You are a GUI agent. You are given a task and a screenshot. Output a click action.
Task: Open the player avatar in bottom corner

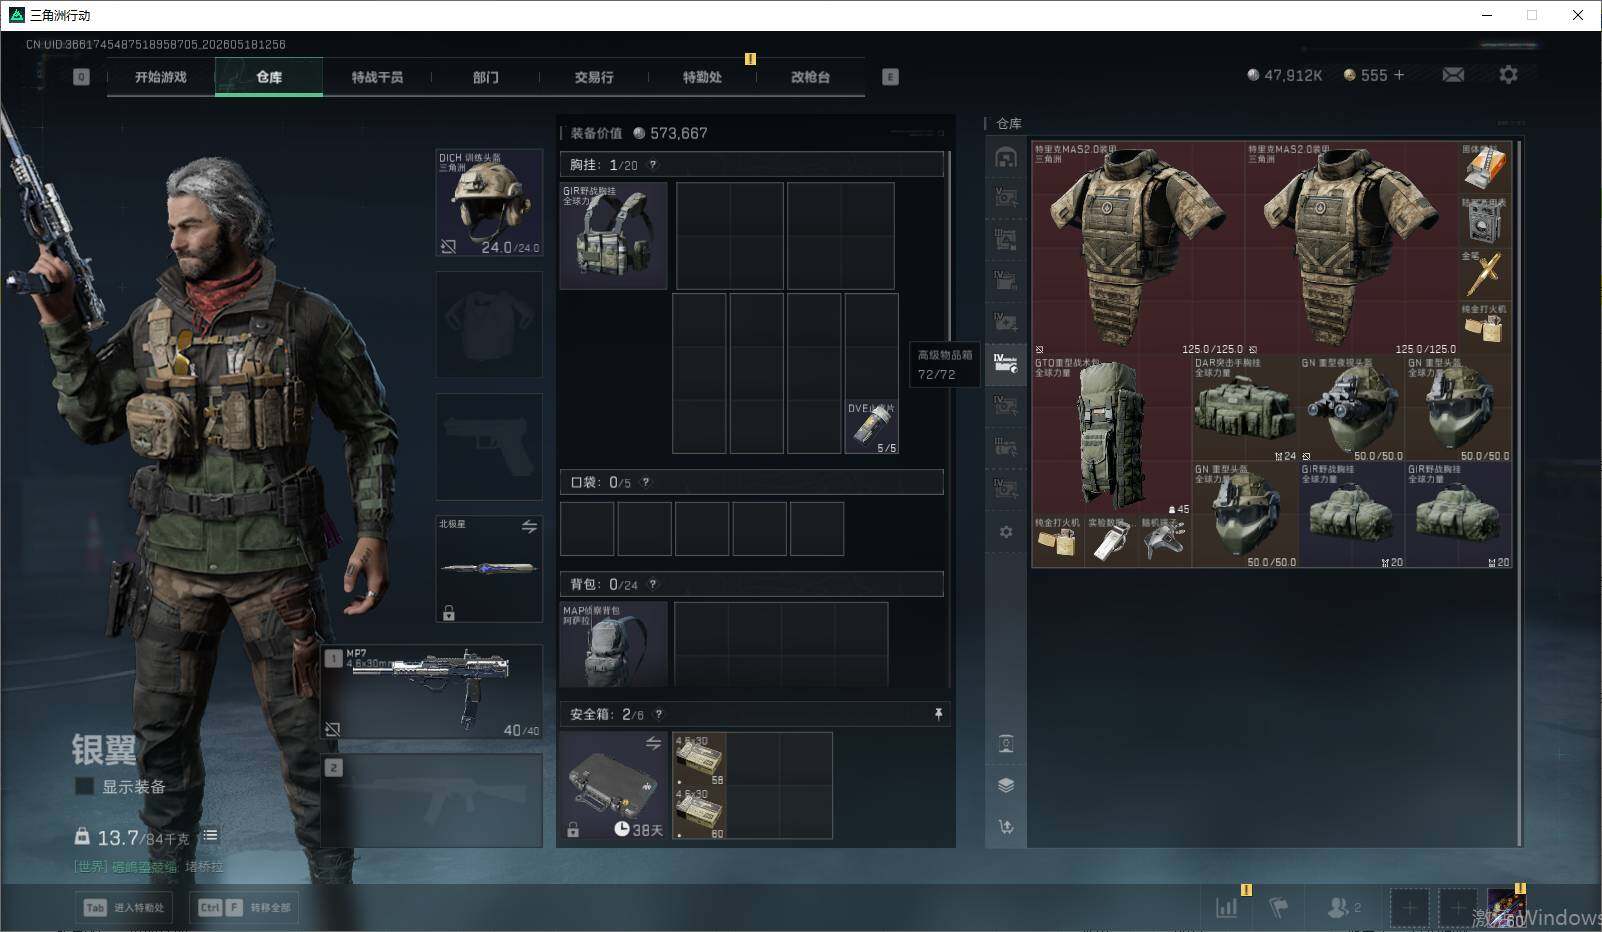tap(1506, 908)
